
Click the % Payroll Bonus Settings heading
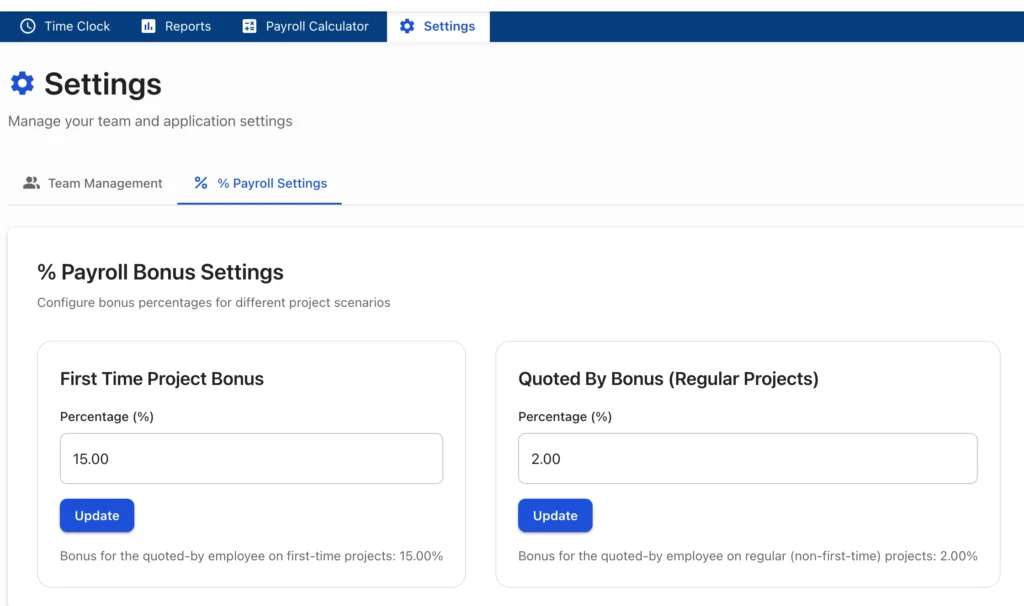[x=160, y=272]
